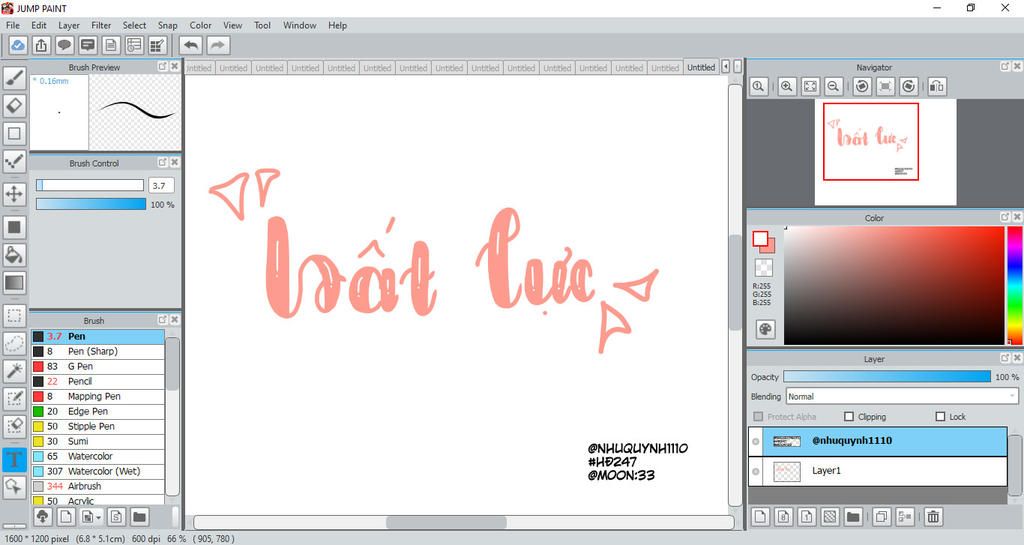Viewport: 1024px width, 545px height.
Task: Pick a hue on the rainbow bar
Action: tap(1015, 285)
